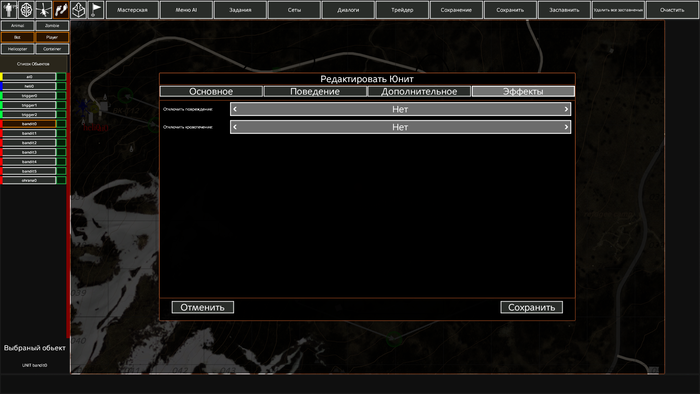Screen dimensions: 700x394
Task: Open the Трейдер menu
Action: pyautogui.click(x=402, y=10)
